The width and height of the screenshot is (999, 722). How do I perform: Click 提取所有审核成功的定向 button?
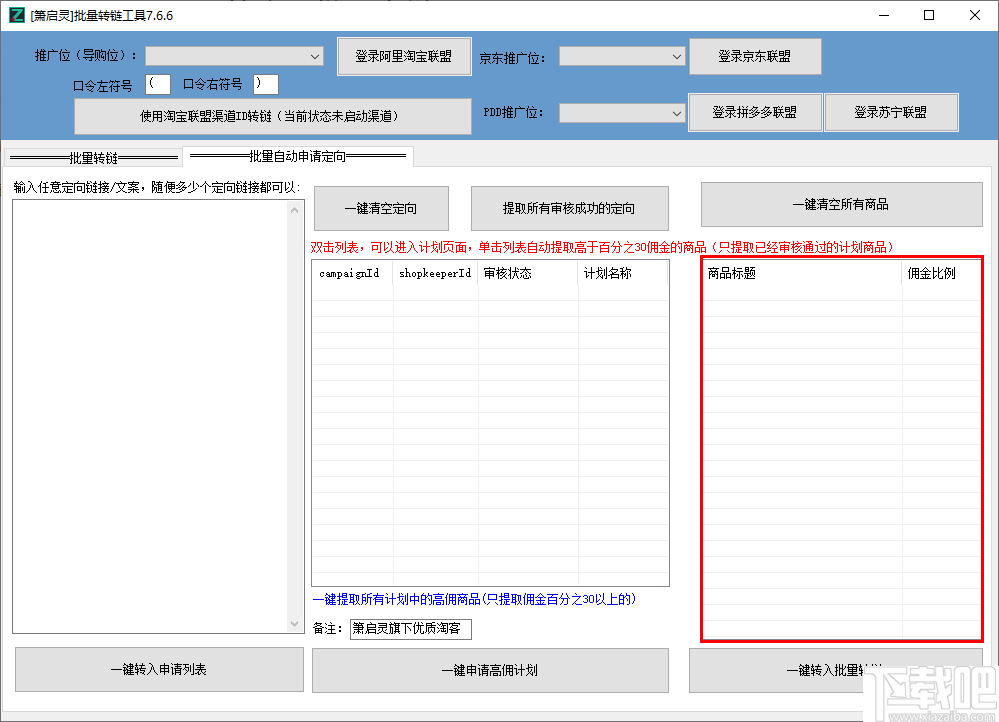(569, 208)
